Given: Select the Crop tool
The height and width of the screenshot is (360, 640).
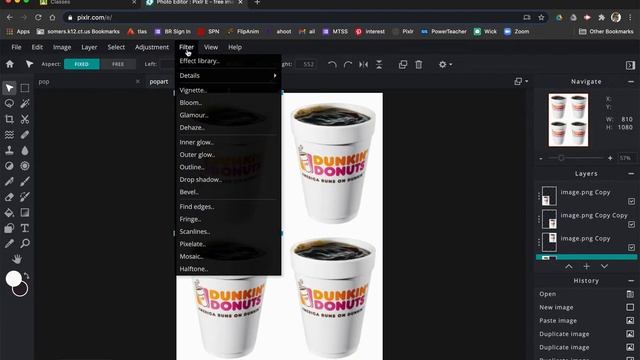Looking at the screenshot, I should pyautogui.click(x=9, y=119).
